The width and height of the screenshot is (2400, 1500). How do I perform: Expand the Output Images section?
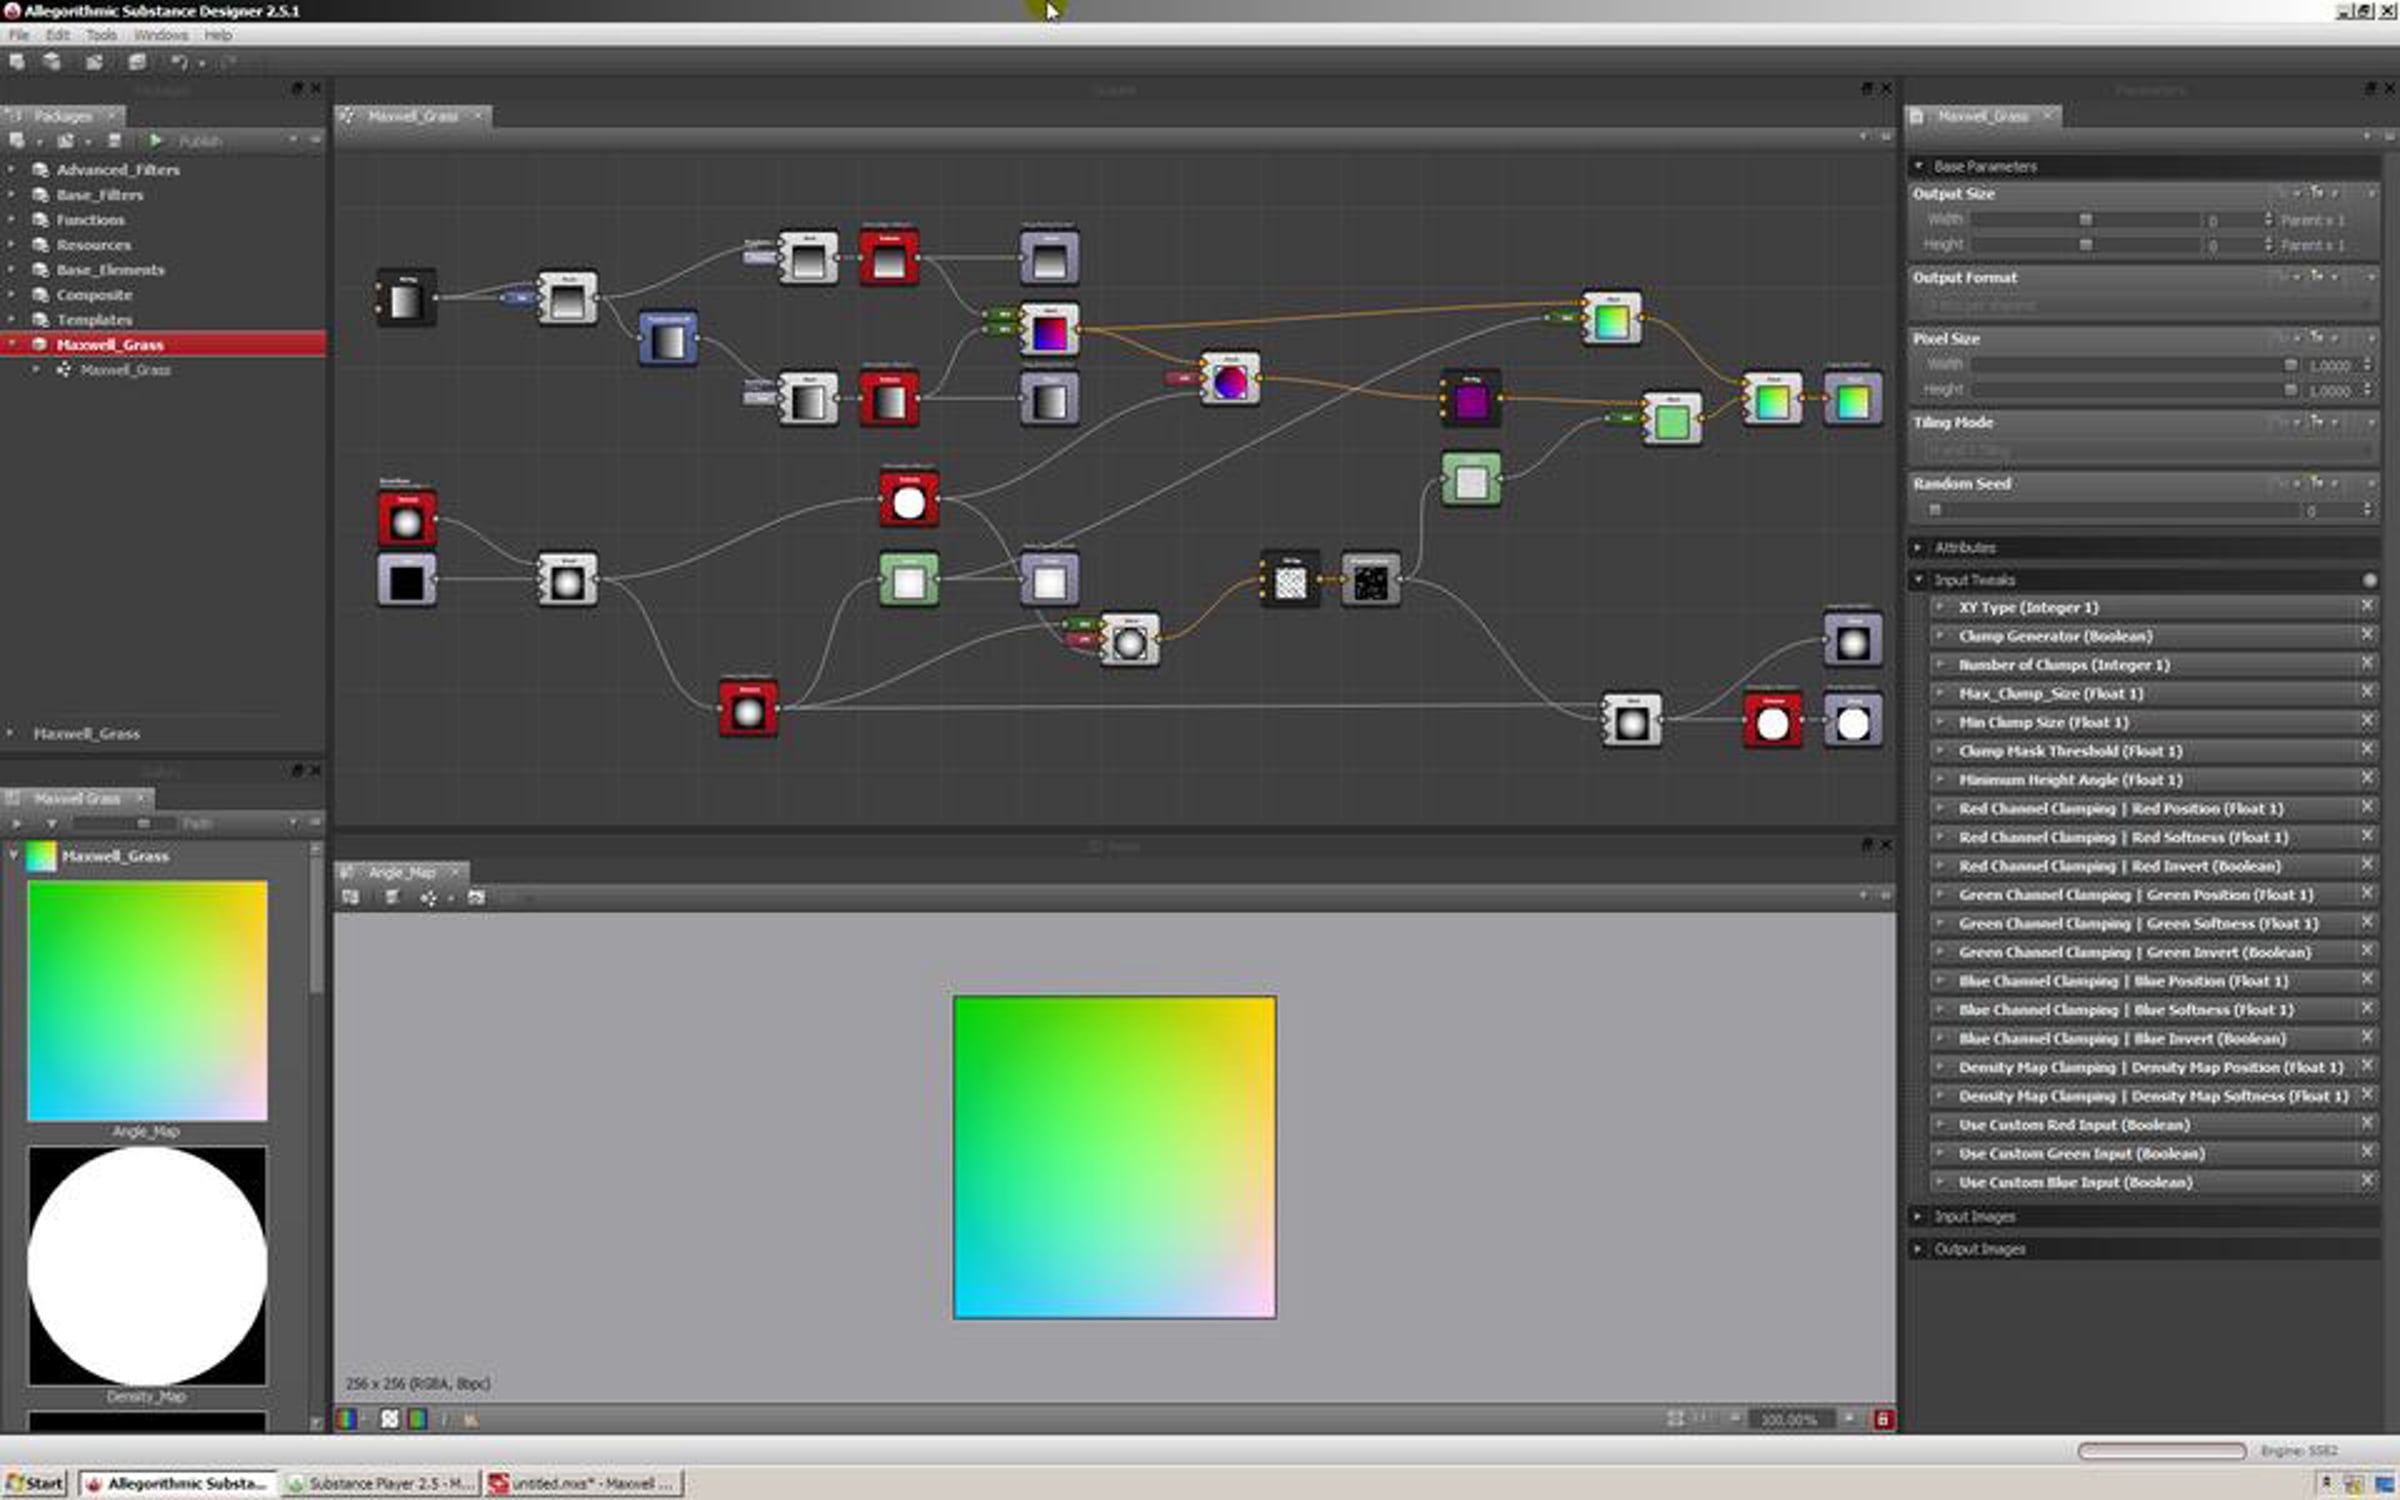(x=1918, y=1249)
